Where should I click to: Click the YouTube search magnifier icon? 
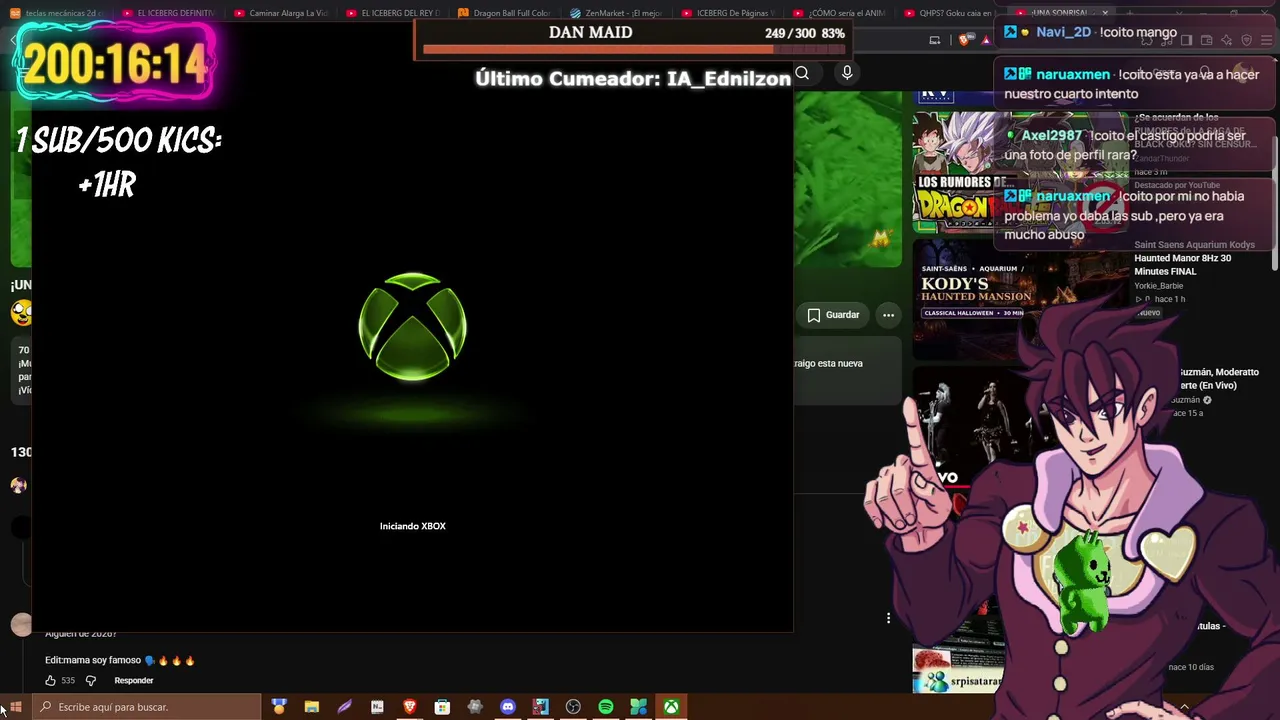802,73
